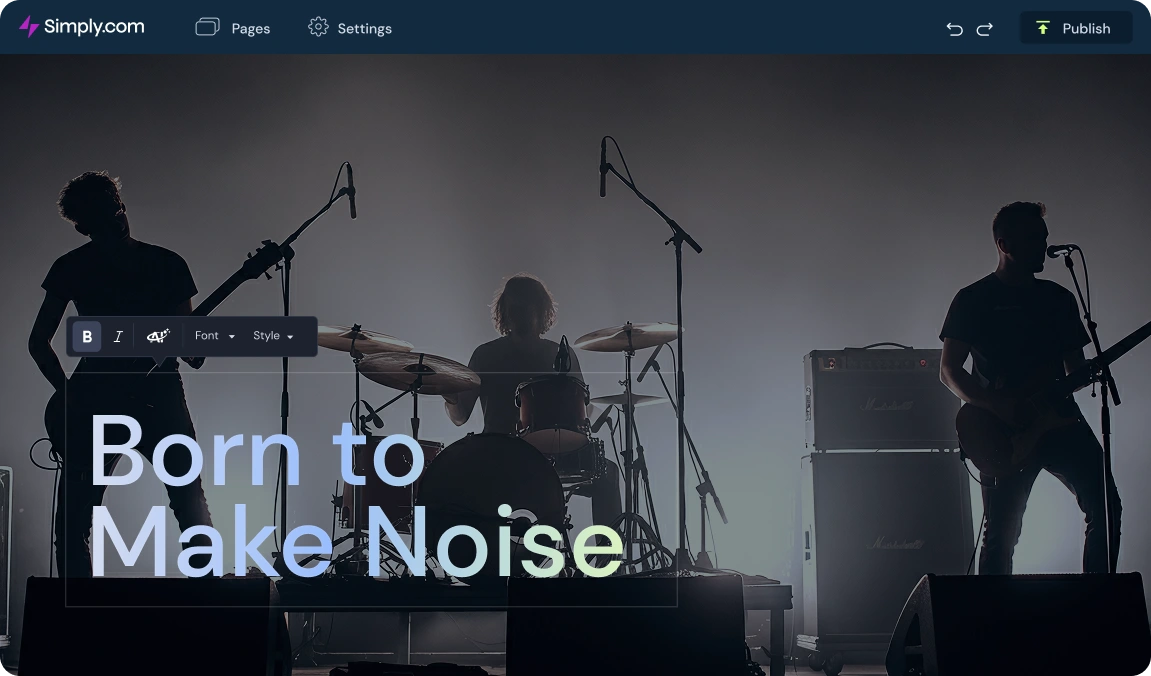Open the Font dropdown

click(214, 336)
